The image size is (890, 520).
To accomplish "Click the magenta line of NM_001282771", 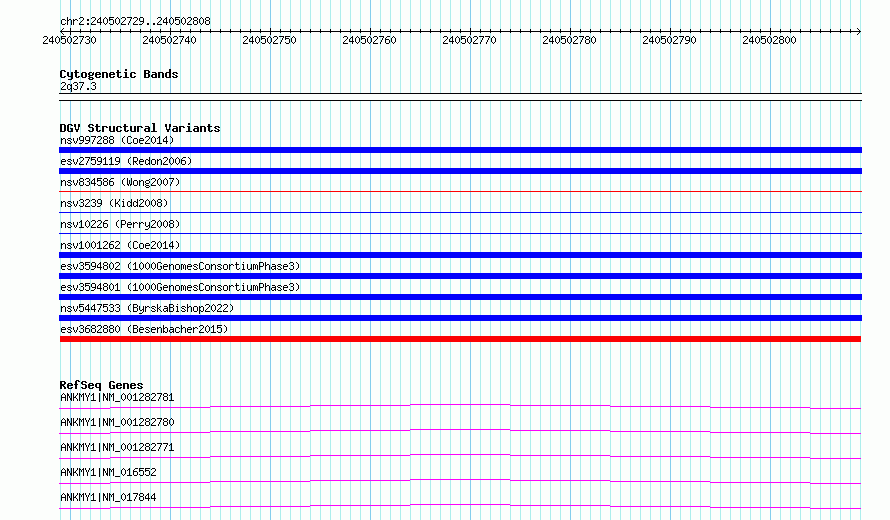I will (460, 456).
